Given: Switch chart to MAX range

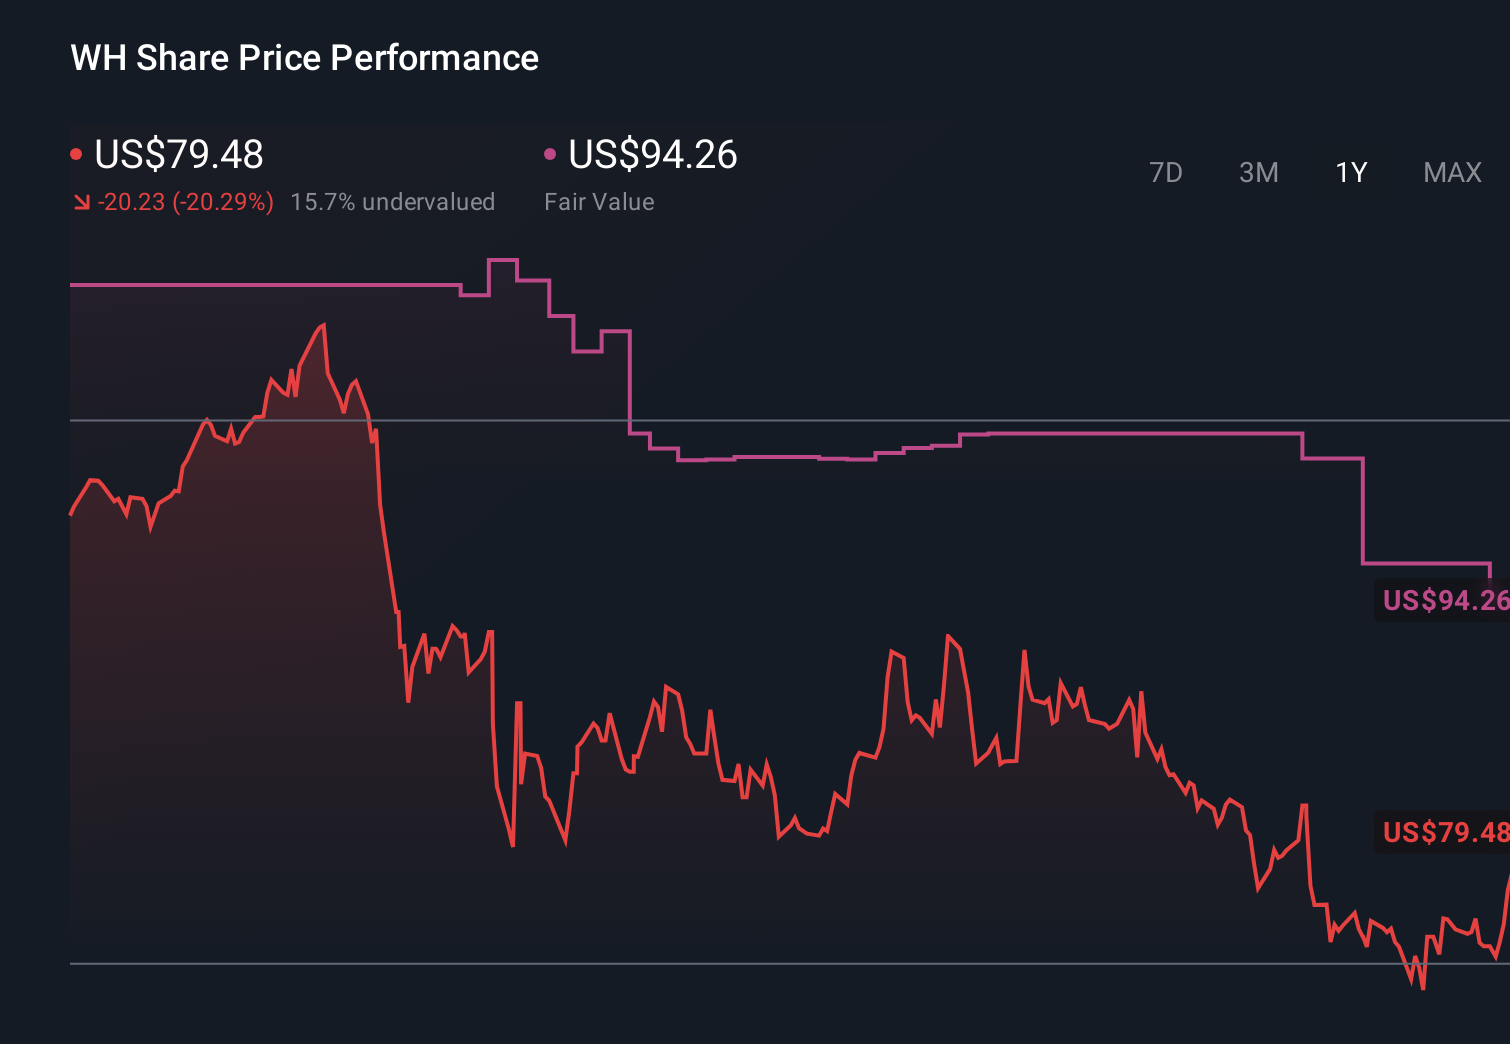Looking at the screenshot, I should (1452, 172).
